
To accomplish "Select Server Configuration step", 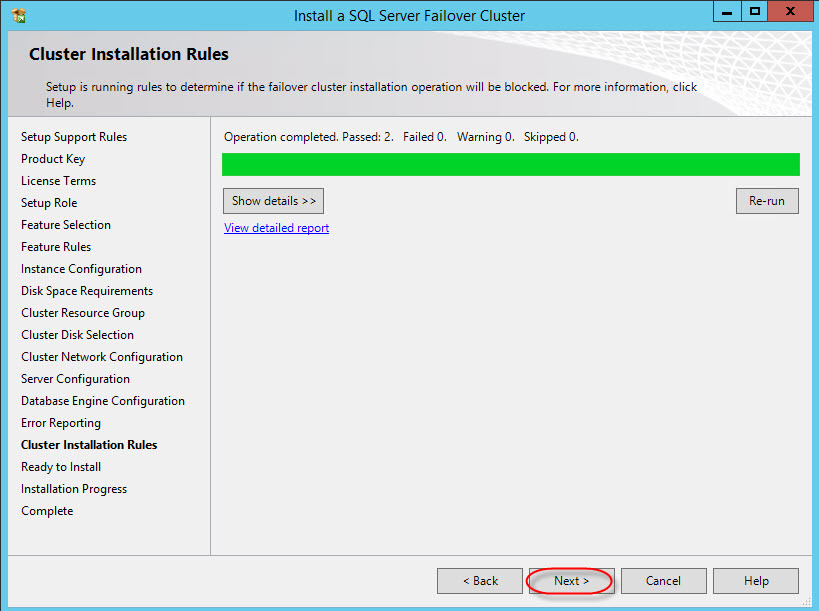I will (x=75, y=379).
